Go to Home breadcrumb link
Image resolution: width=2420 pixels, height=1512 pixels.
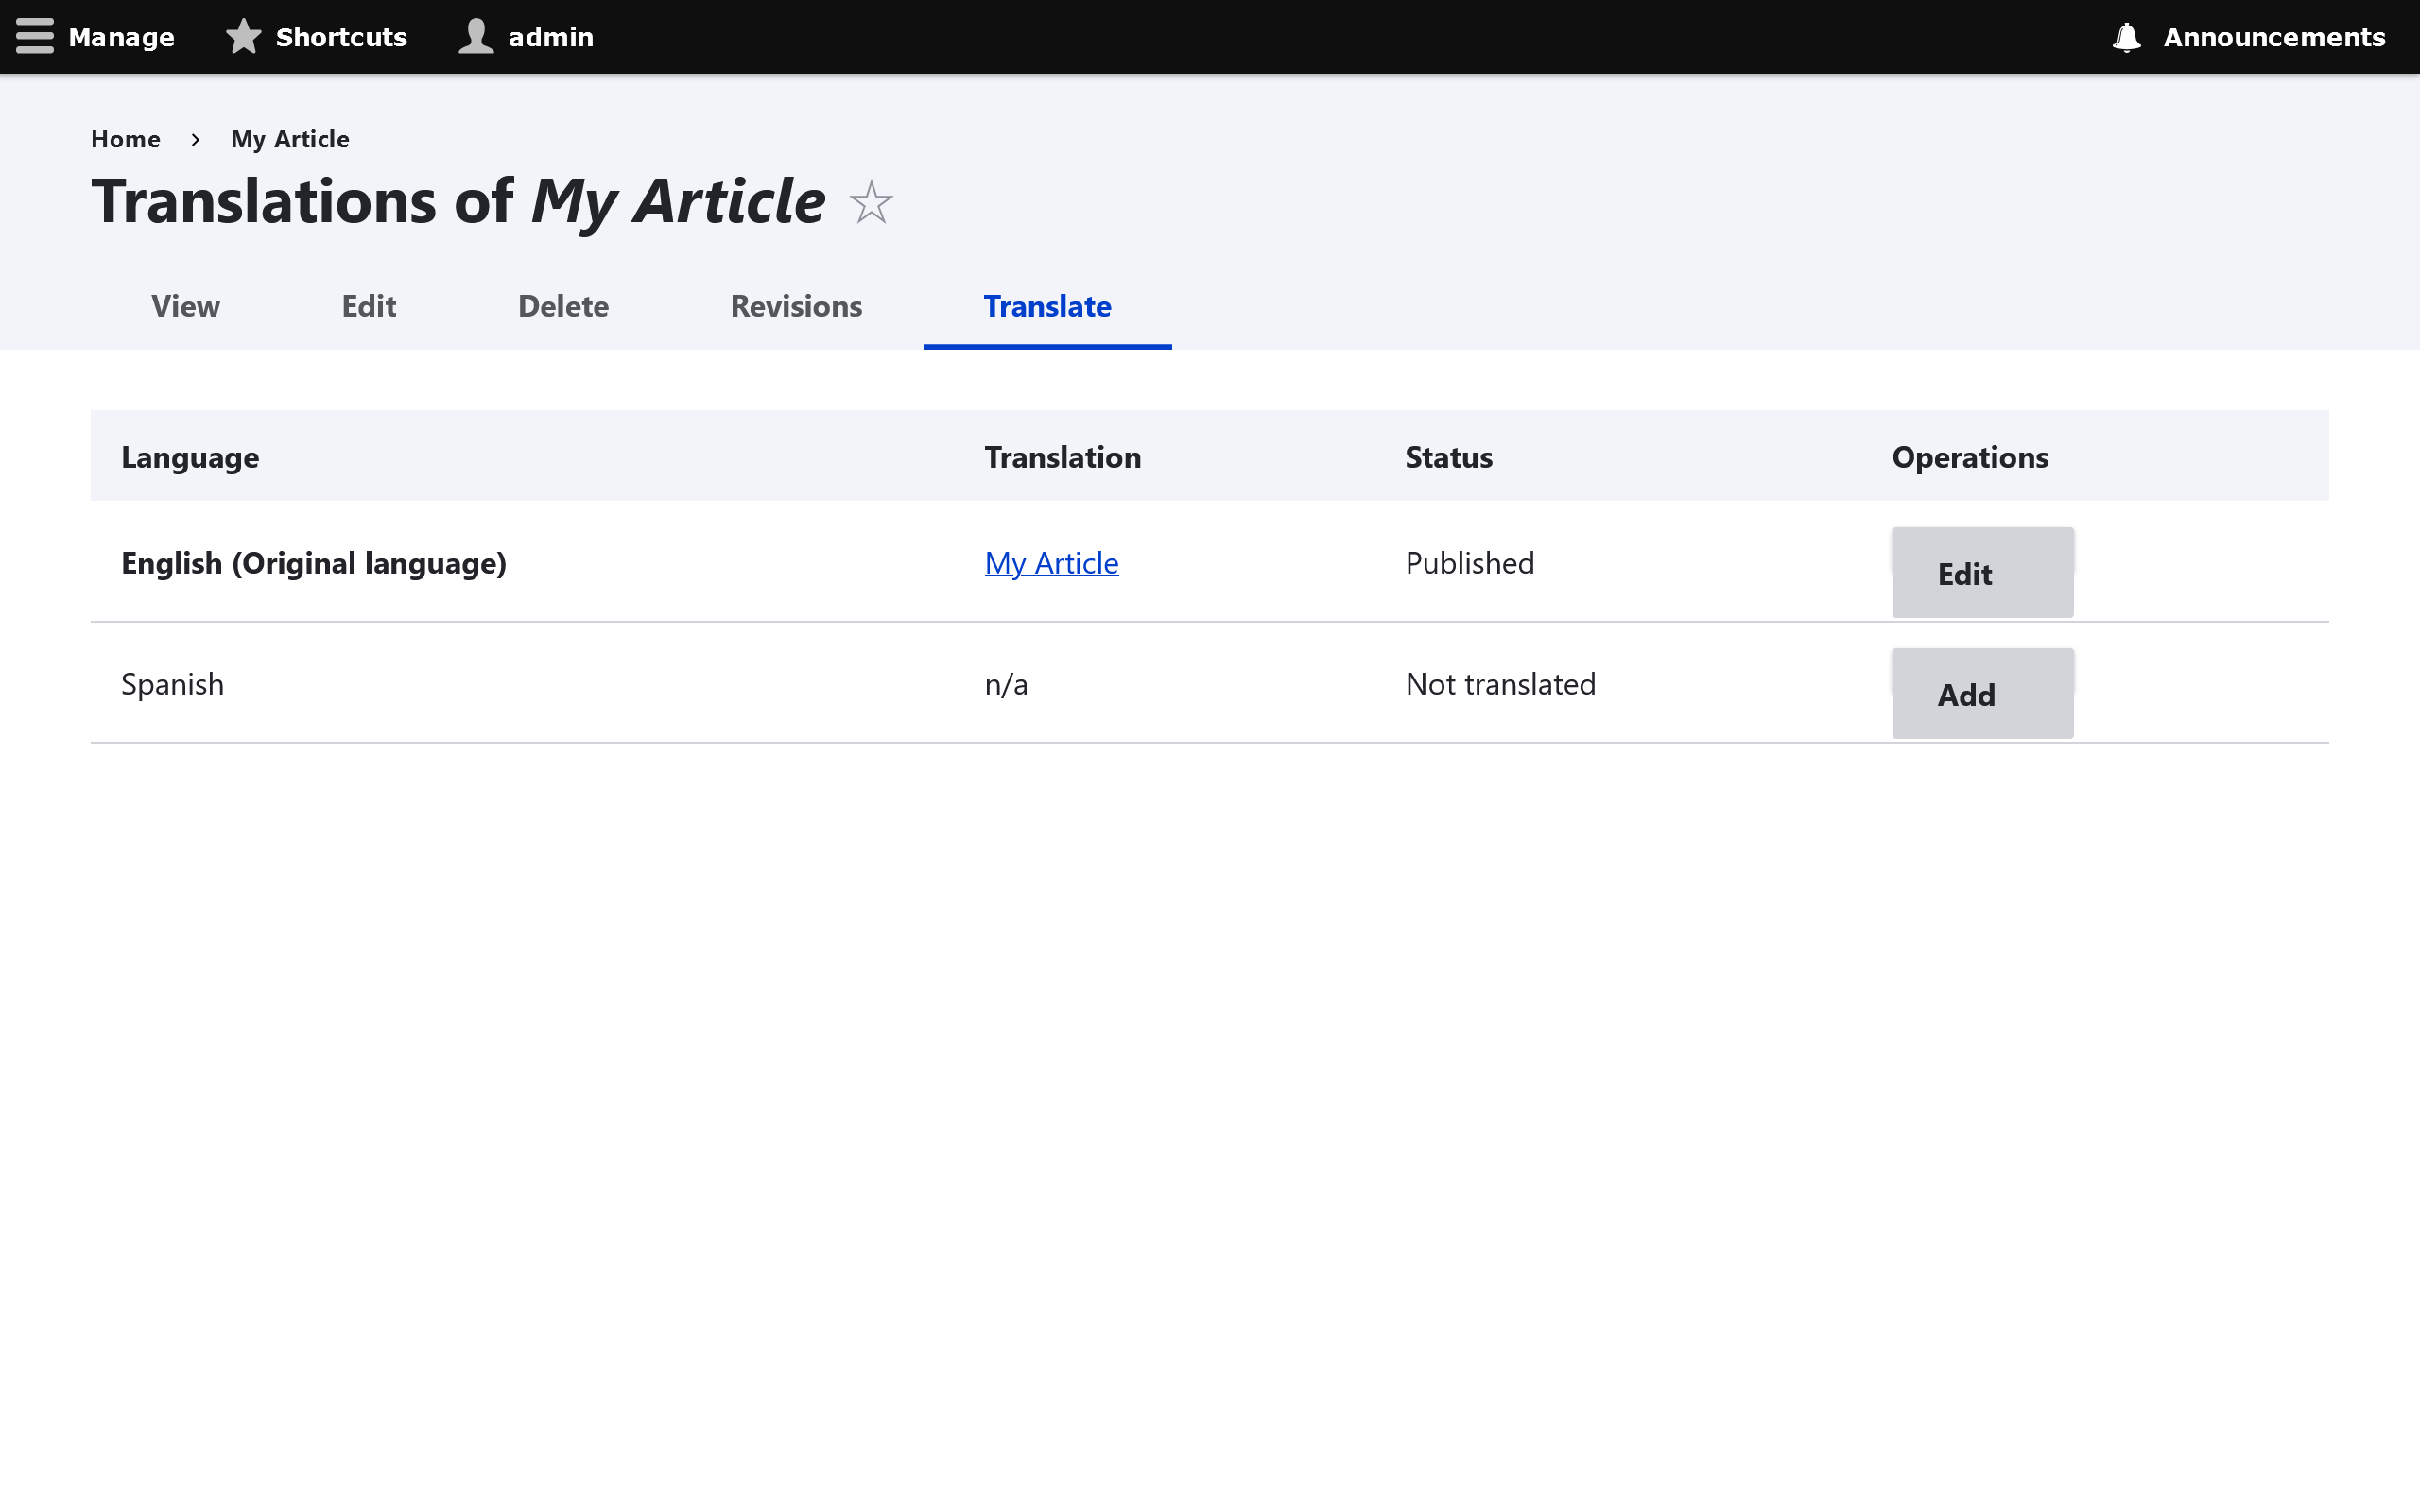tap(126, 139)
